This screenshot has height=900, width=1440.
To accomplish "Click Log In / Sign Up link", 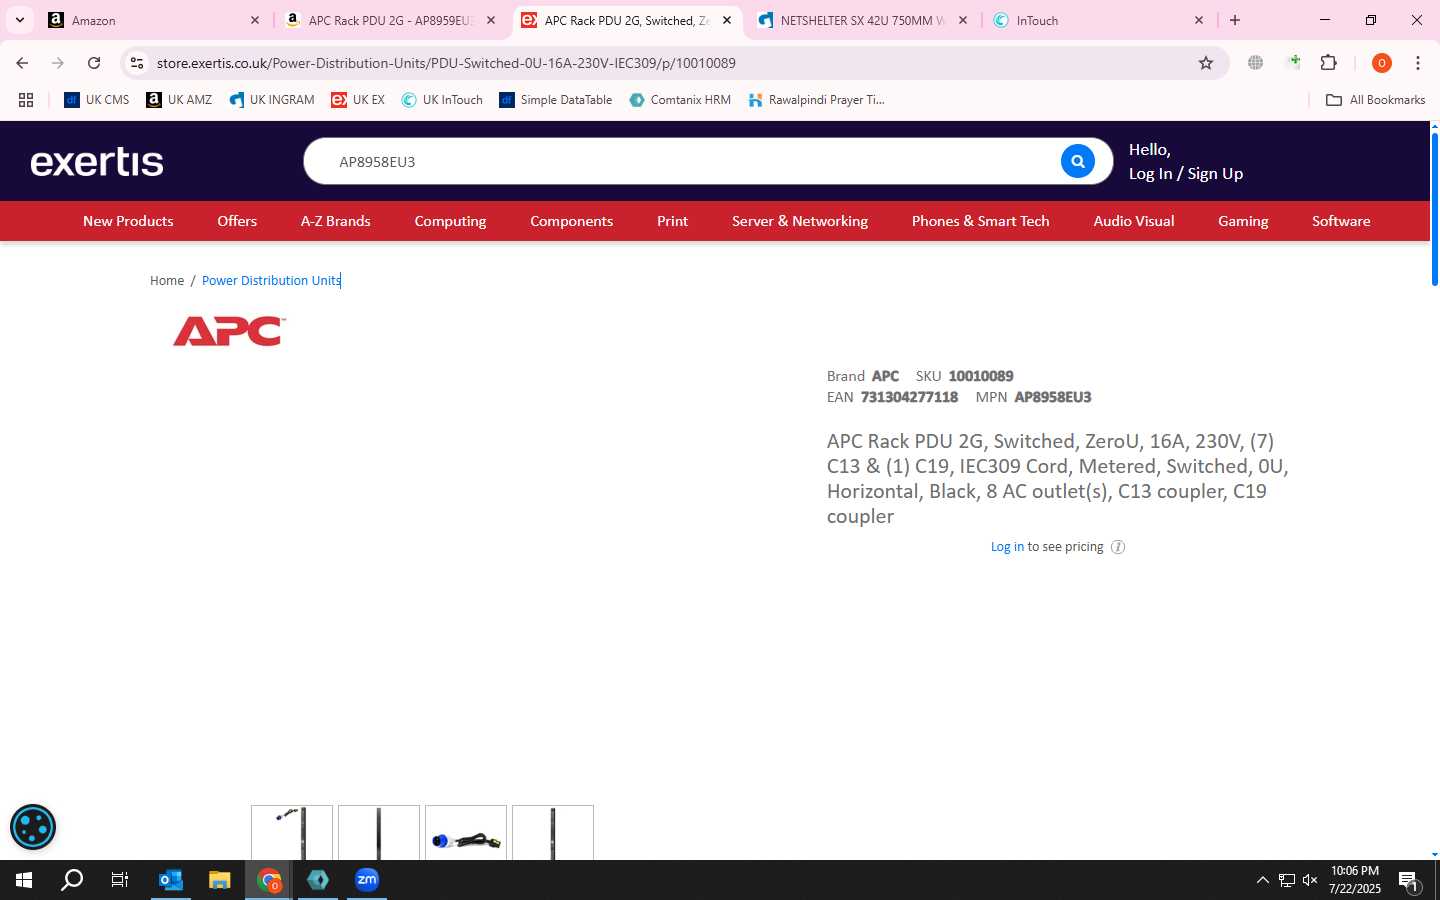I will 1186,174.
